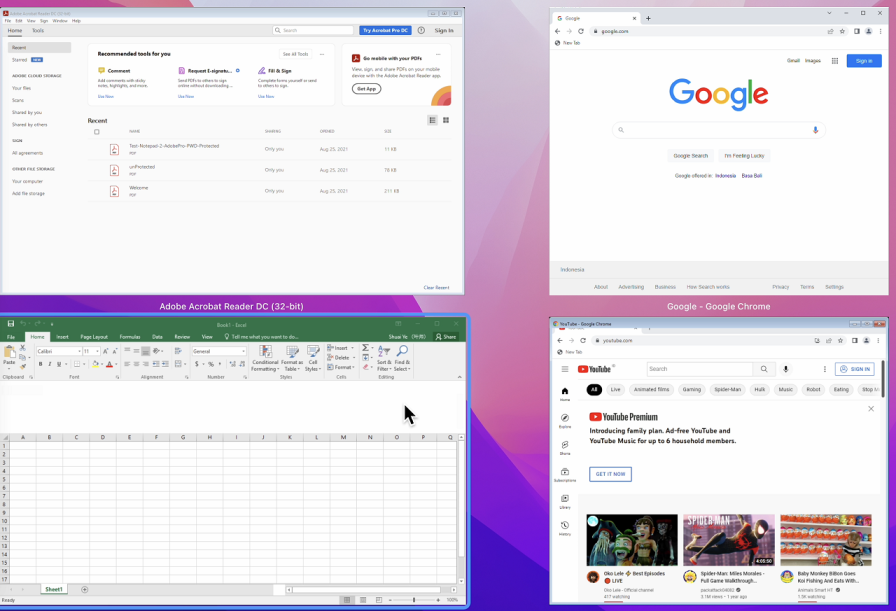Viewport: 896px width, 611px height.
Task: Click the Try Acrobat Pro DC button
Action: tap(385, 31)
